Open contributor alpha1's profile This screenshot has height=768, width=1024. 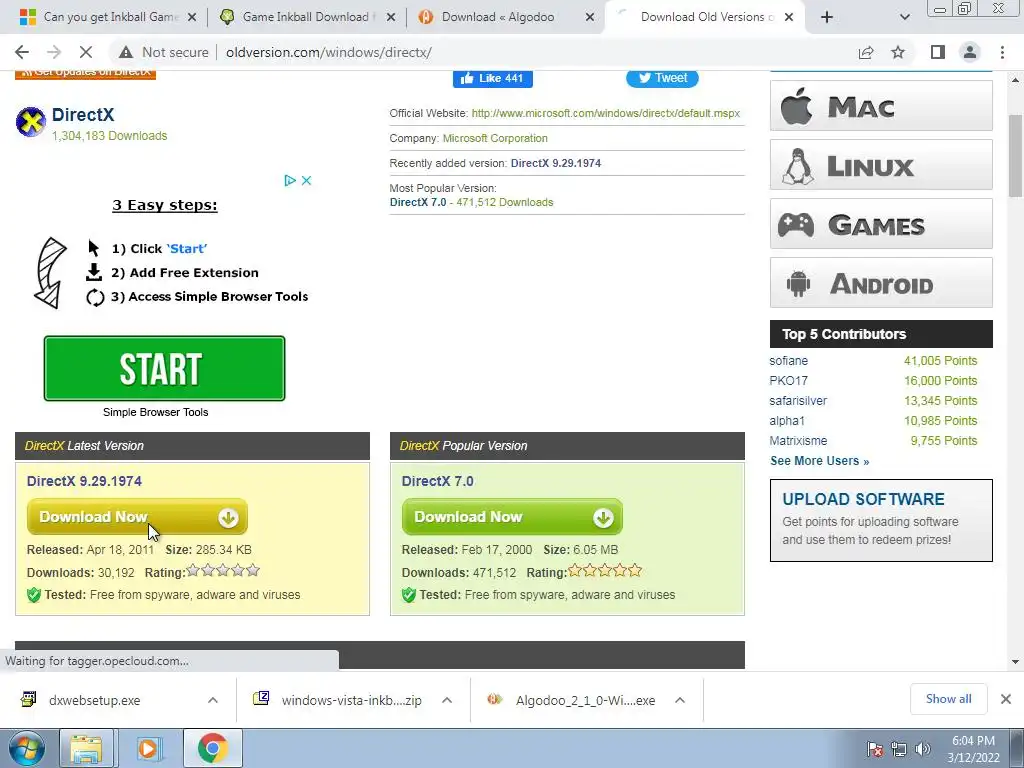(x=787, y=421)
